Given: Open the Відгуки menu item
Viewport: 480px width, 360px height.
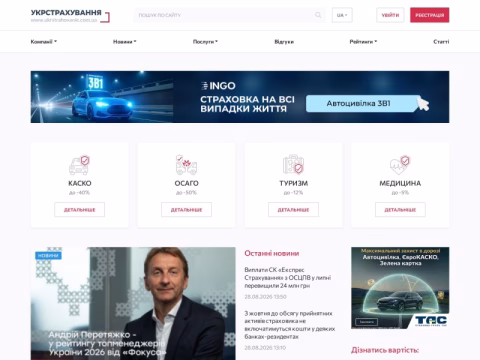Looking at the screenshot, I should click(284, 42).
